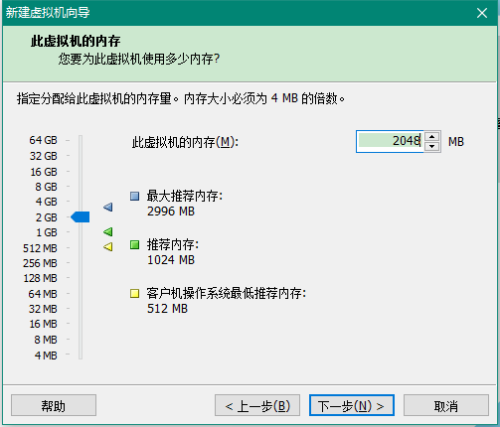Click 下一步(N) to continue
This screenshot has width=500, height=427.
coord(352,405)
